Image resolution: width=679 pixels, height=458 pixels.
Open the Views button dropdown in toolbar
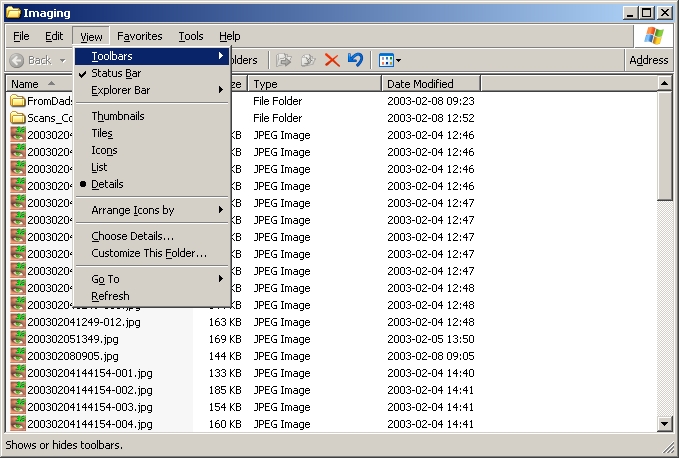tap(390, 60)
